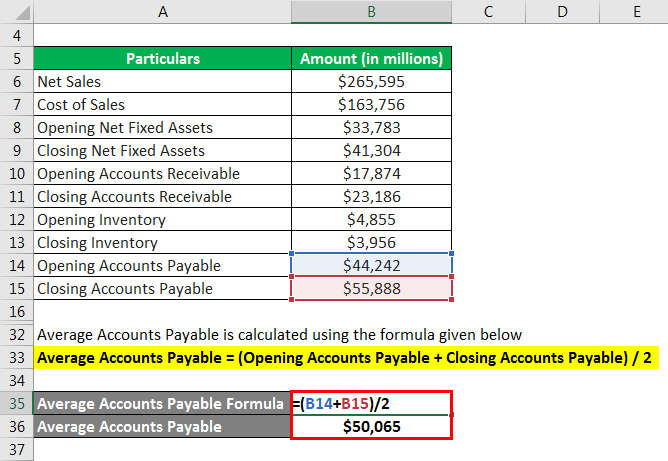Viewport: 668px width, 461px height.
Task: Select the Net Sales label cell
Action: click(x=162, y=81)
